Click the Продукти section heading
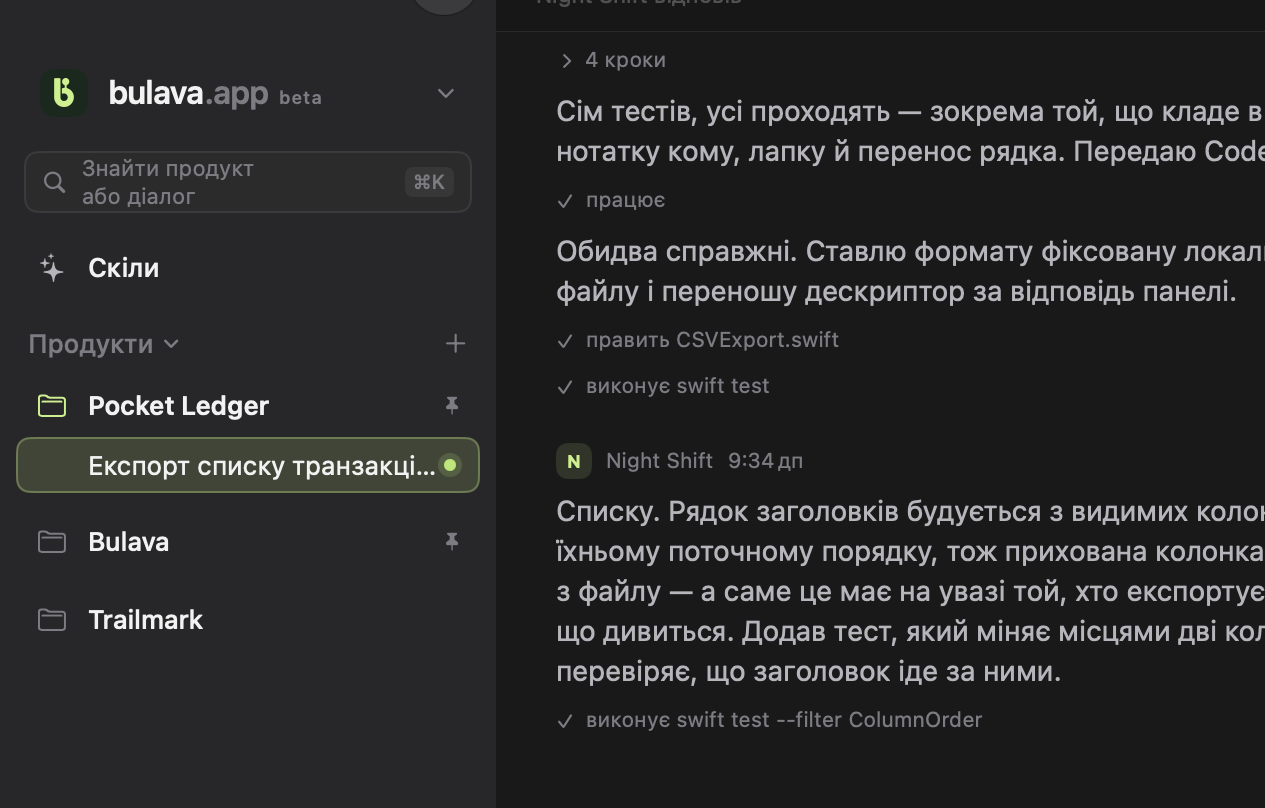 (91, 344)
